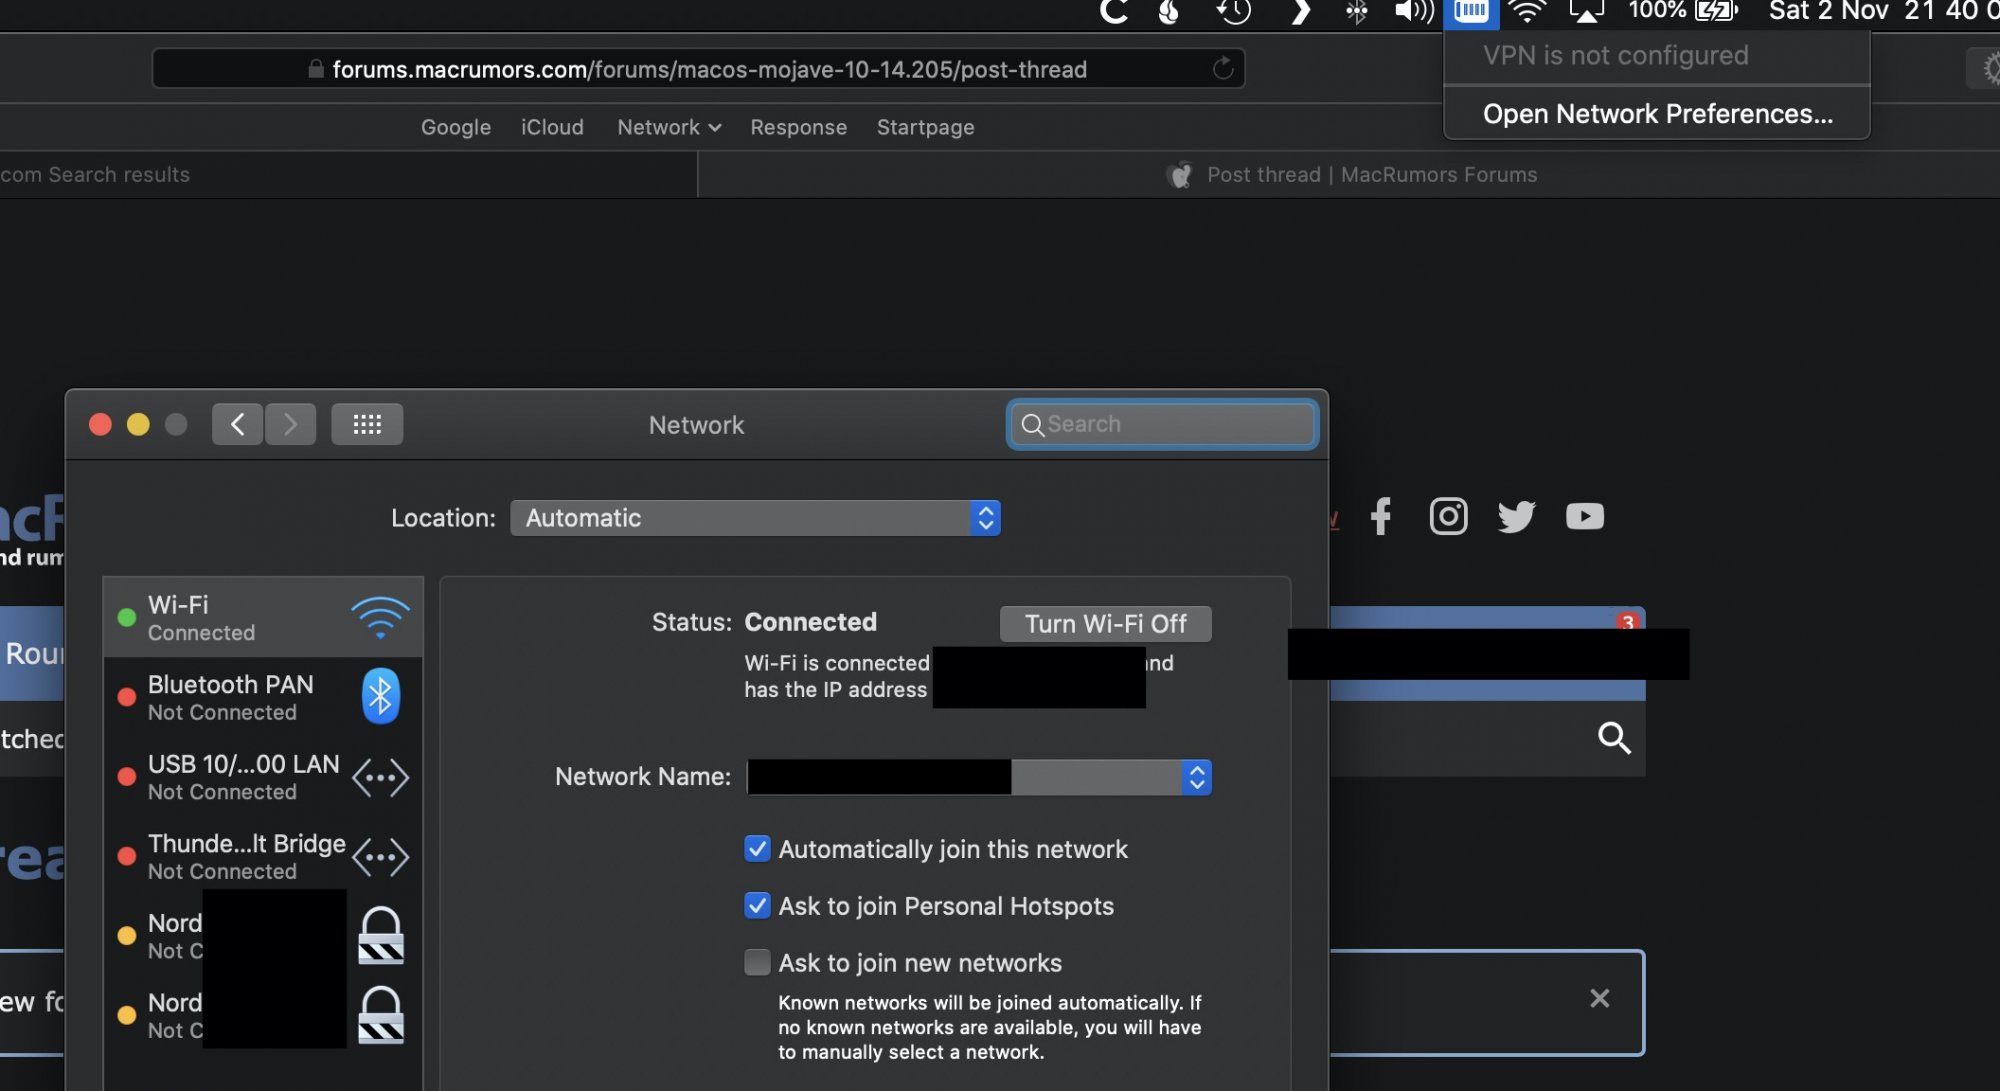Open MacRumors YouTube icon
Image resolution: width=2000 pixels, height=1091 pixels.
(1584, 516)
